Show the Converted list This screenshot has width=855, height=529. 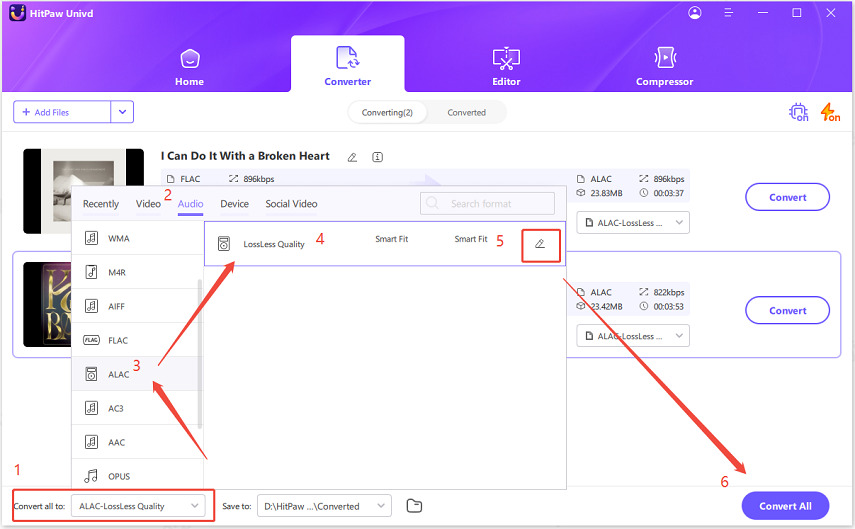466,112
